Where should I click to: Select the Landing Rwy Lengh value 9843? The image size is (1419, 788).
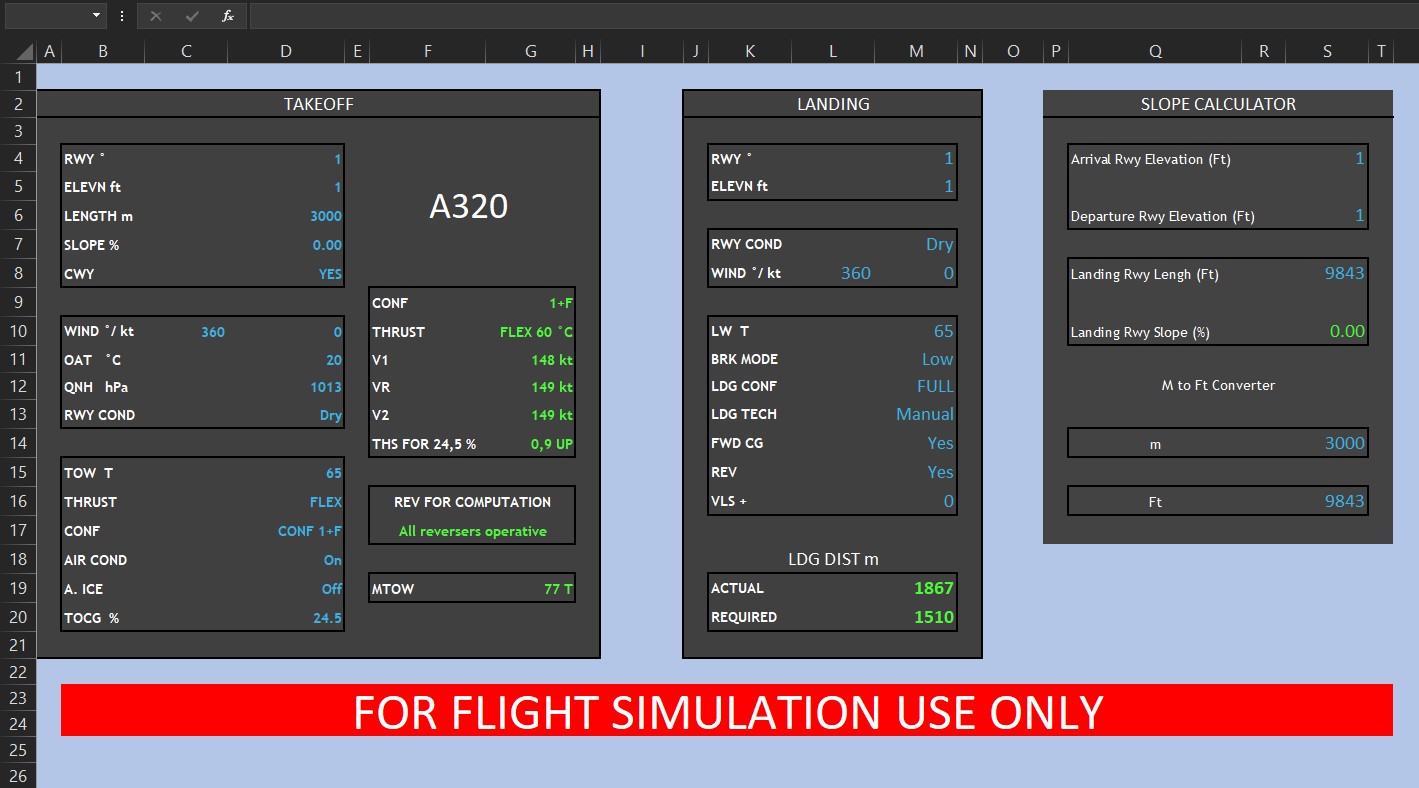(x=1344, y=273)
